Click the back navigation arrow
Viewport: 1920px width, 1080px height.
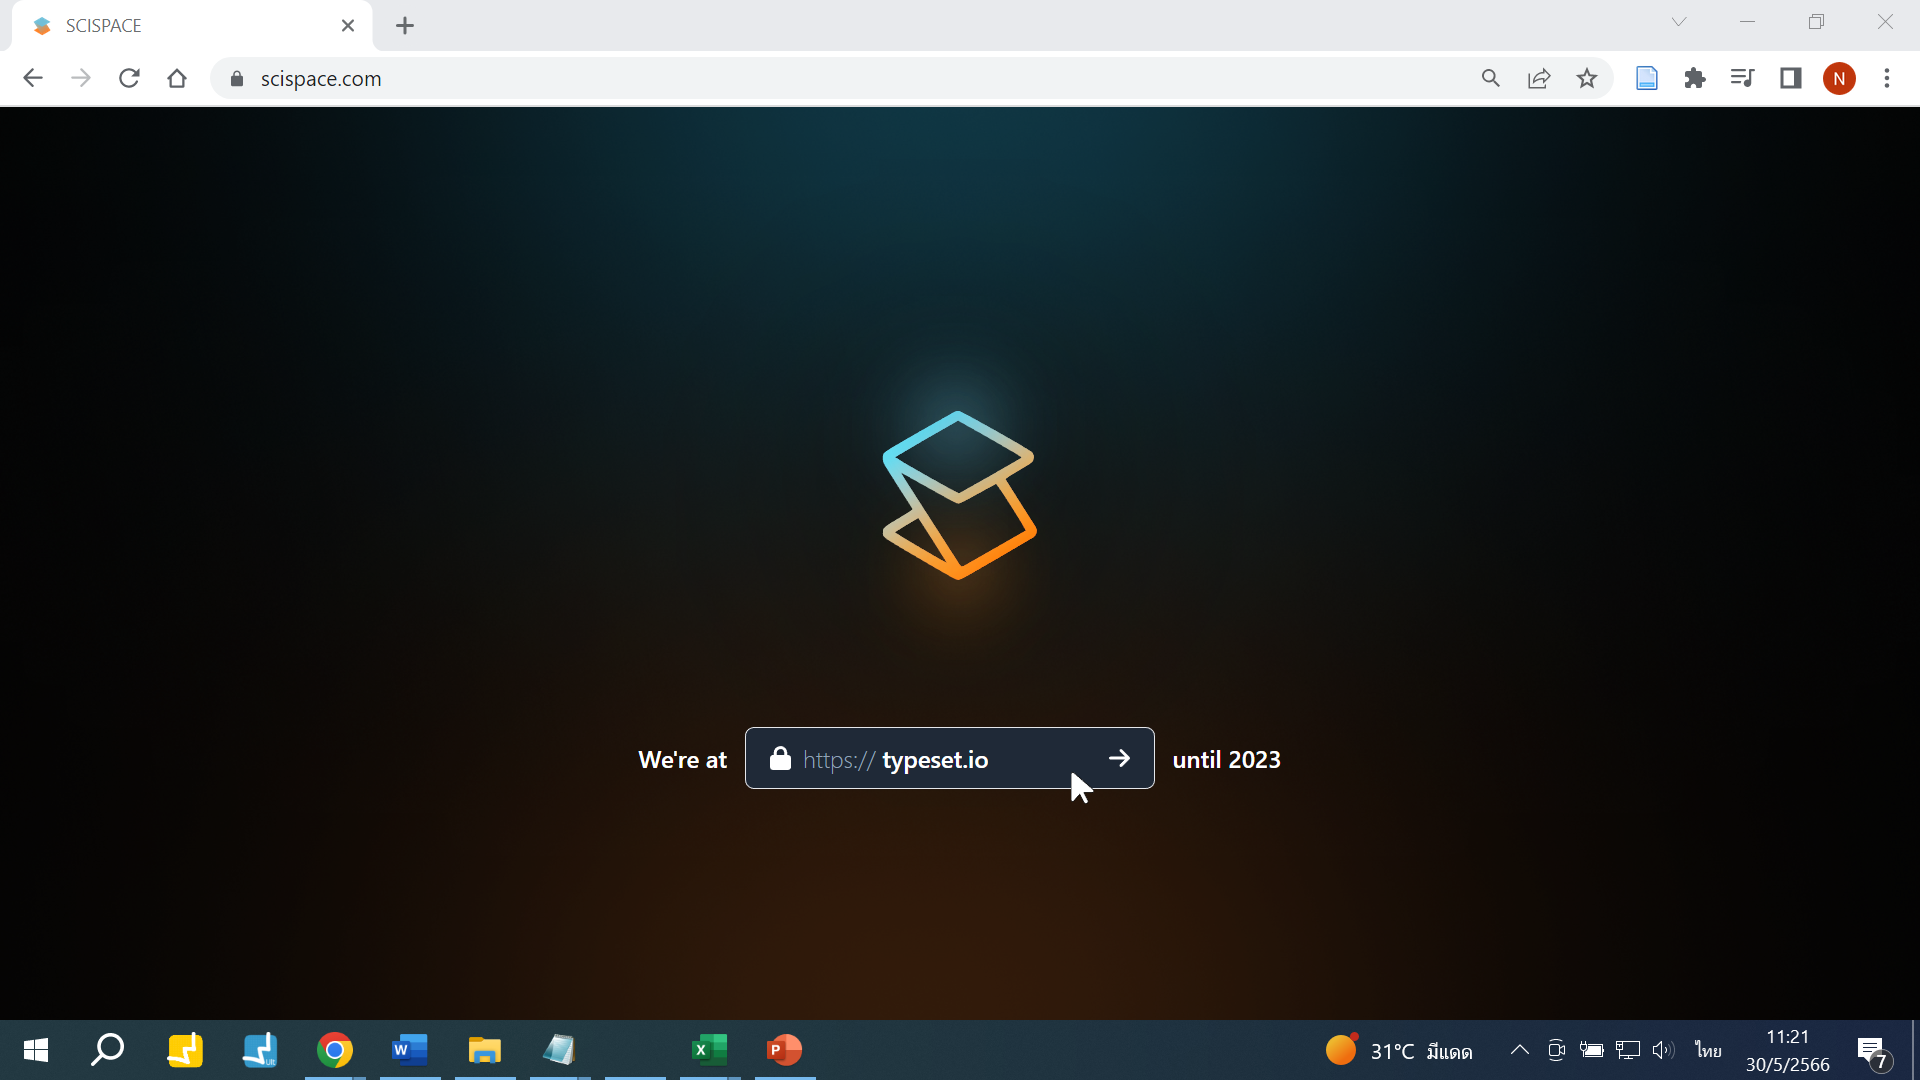(33, 78)
